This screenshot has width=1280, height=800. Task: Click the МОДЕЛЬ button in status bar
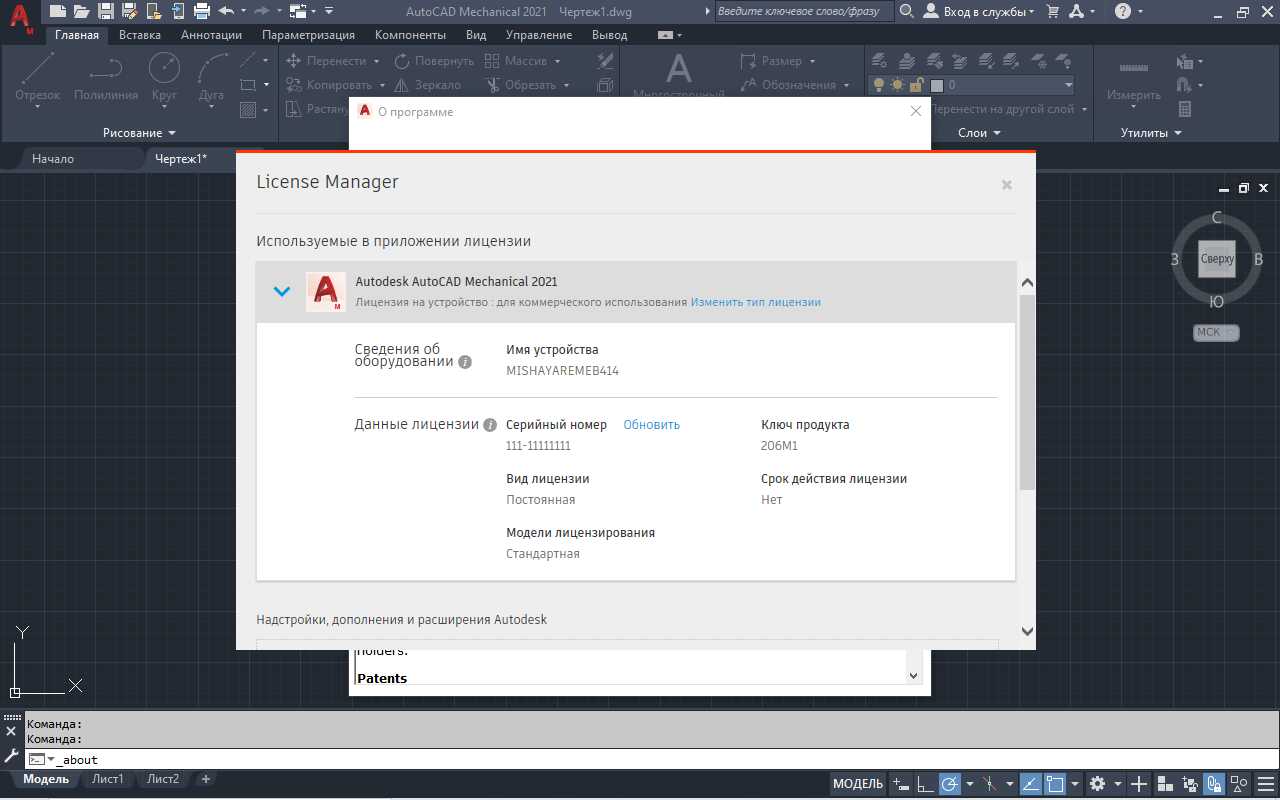pos(858,784)
